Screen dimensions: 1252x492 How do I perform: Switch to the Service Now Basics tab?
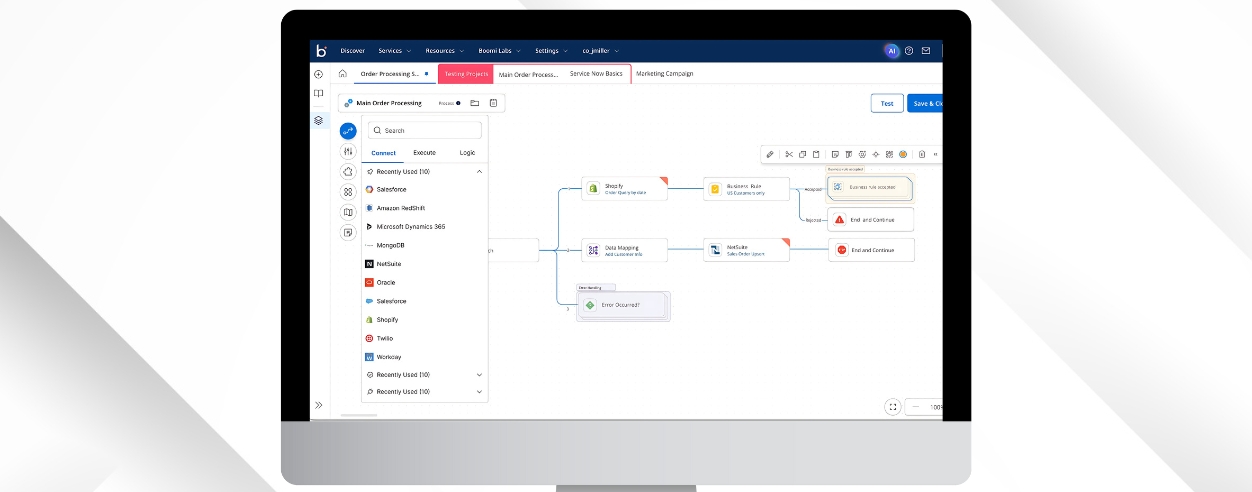pos(596,74)
